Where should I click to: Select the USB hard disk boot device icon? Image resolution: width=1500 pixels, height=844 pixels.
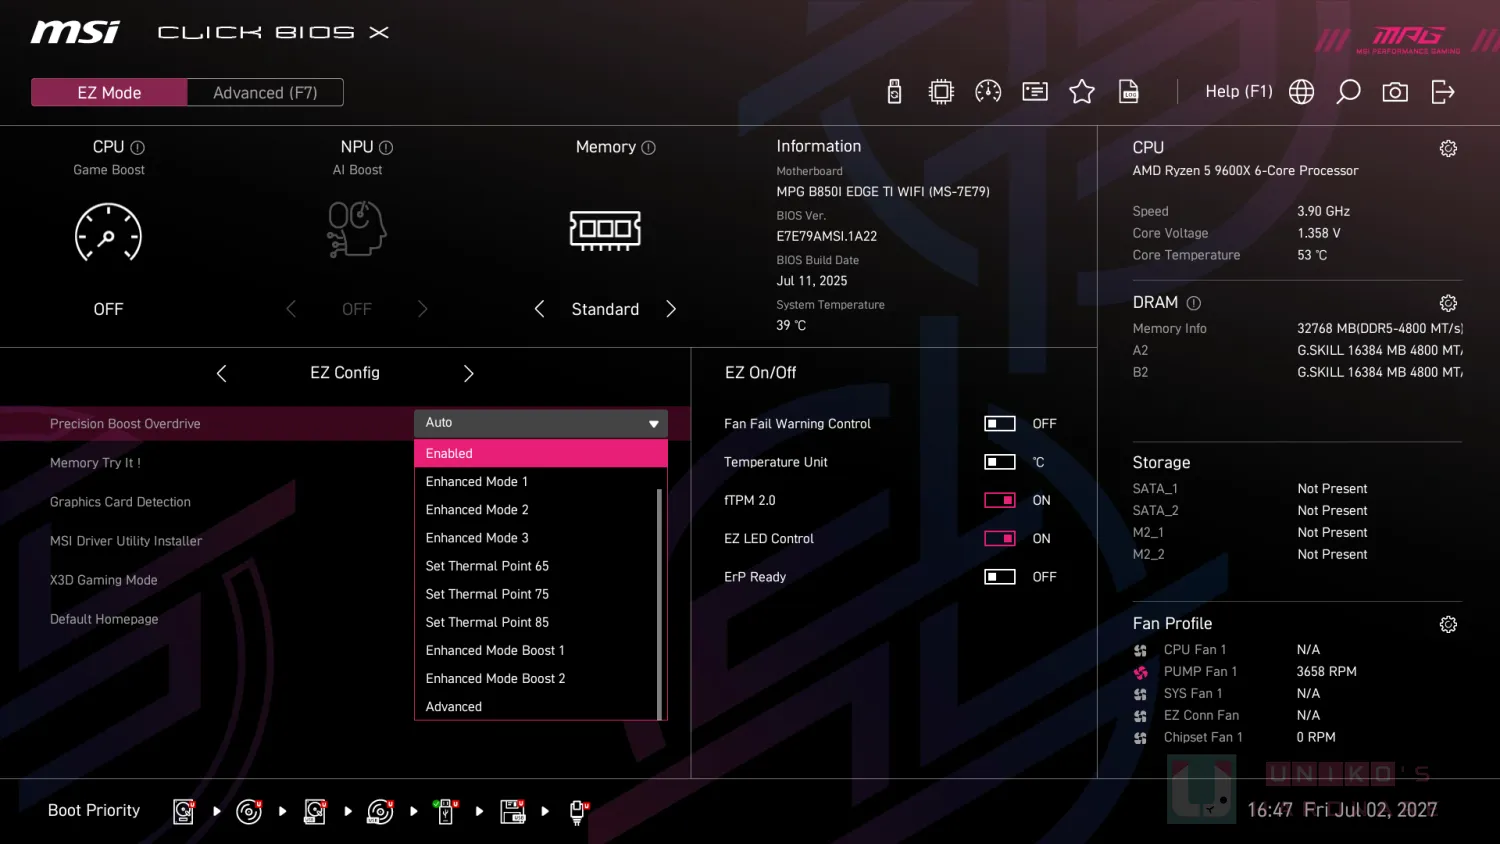click(315, 811)
